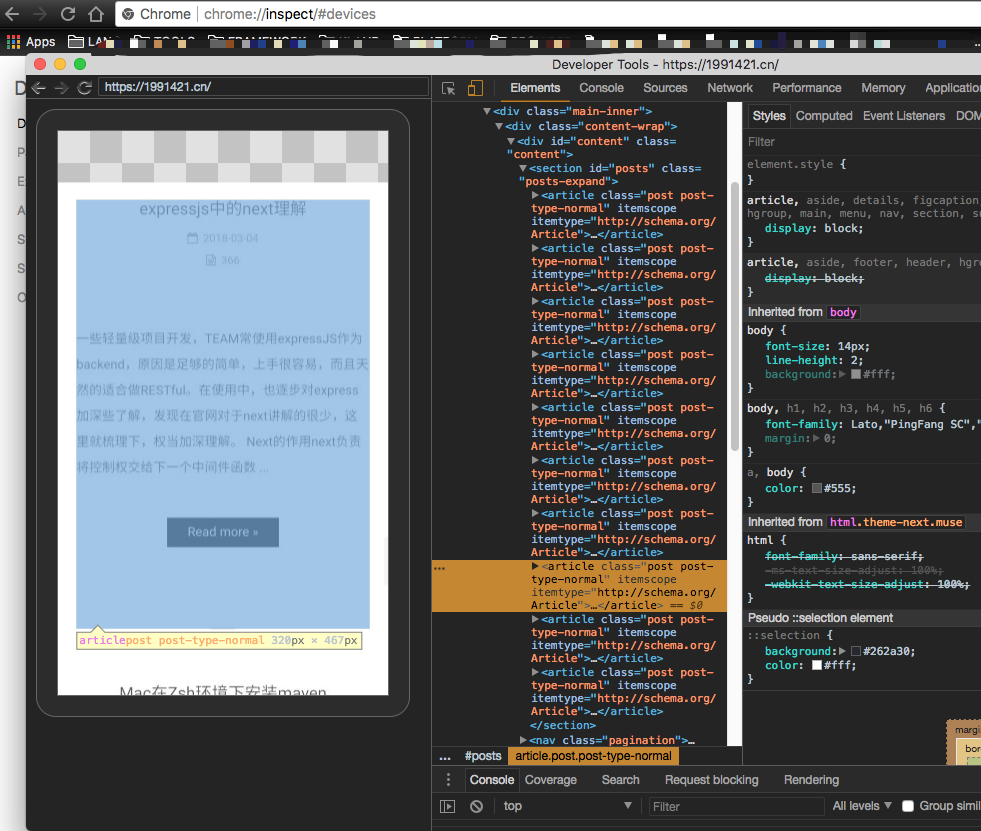Switch to the Elements tab
Image resolution: width=981 pixels, height=831 pixels.
pyautogui.click(x=535, y=88)
